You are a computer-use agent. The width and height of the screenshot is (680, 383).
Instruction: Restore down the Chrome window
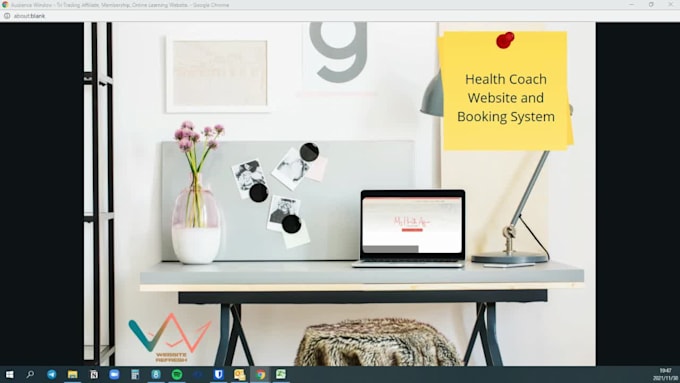click(651, 4)
